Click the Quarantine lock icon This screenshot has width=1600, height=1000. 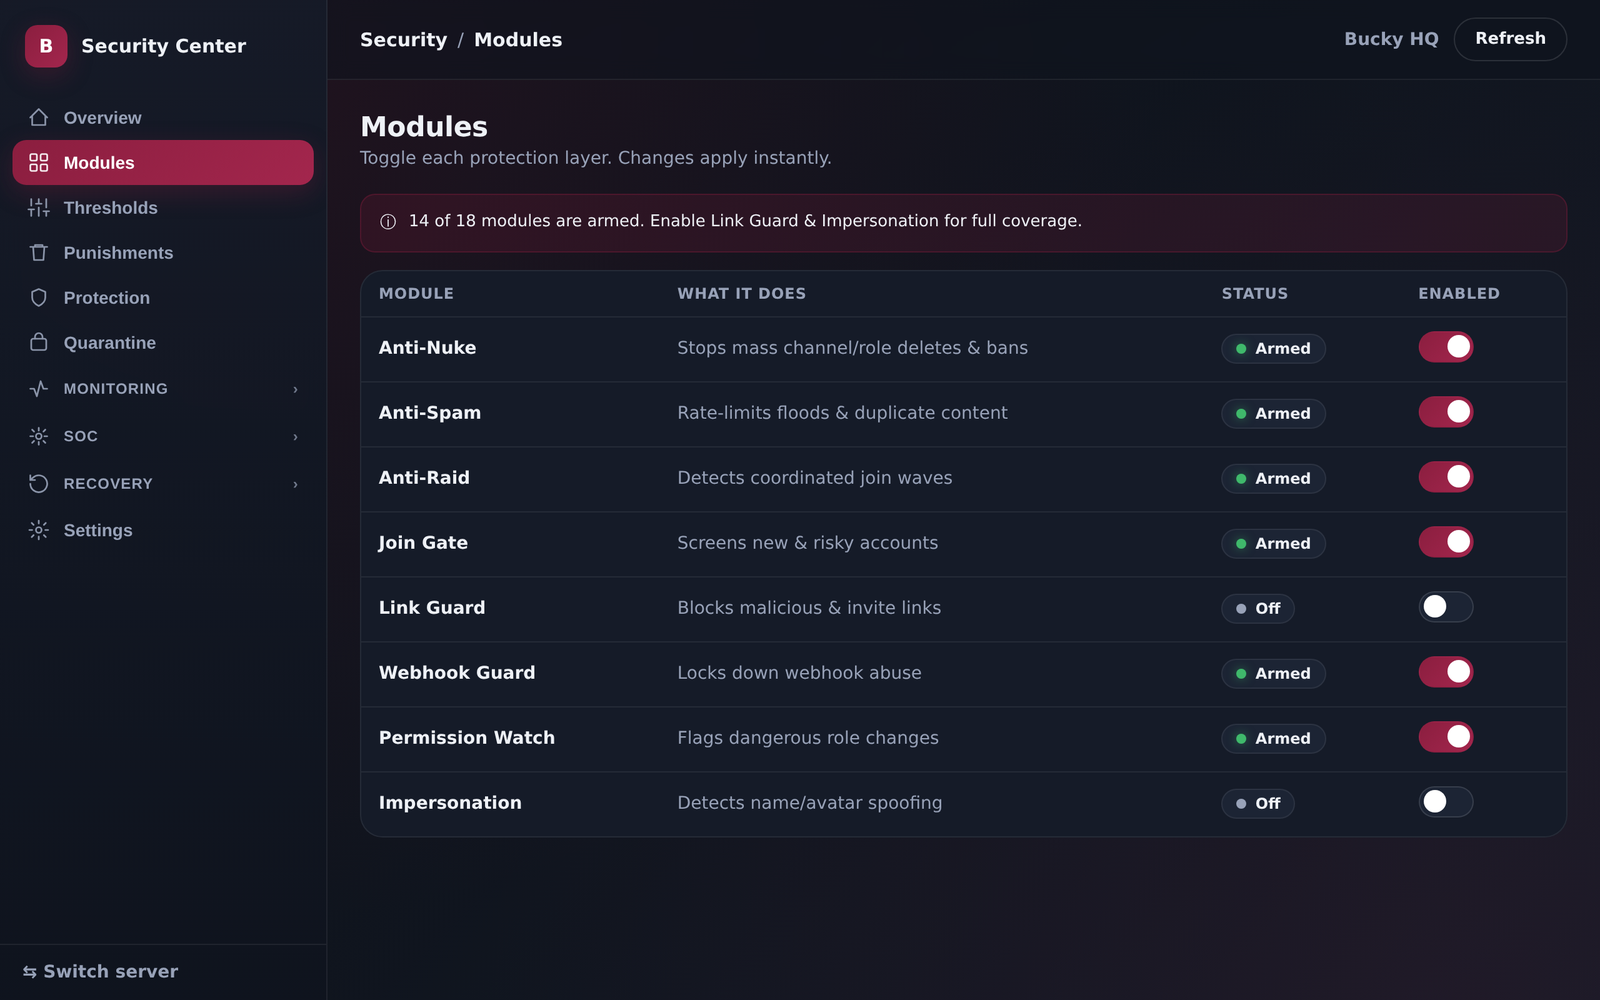[x=39, y=343]
